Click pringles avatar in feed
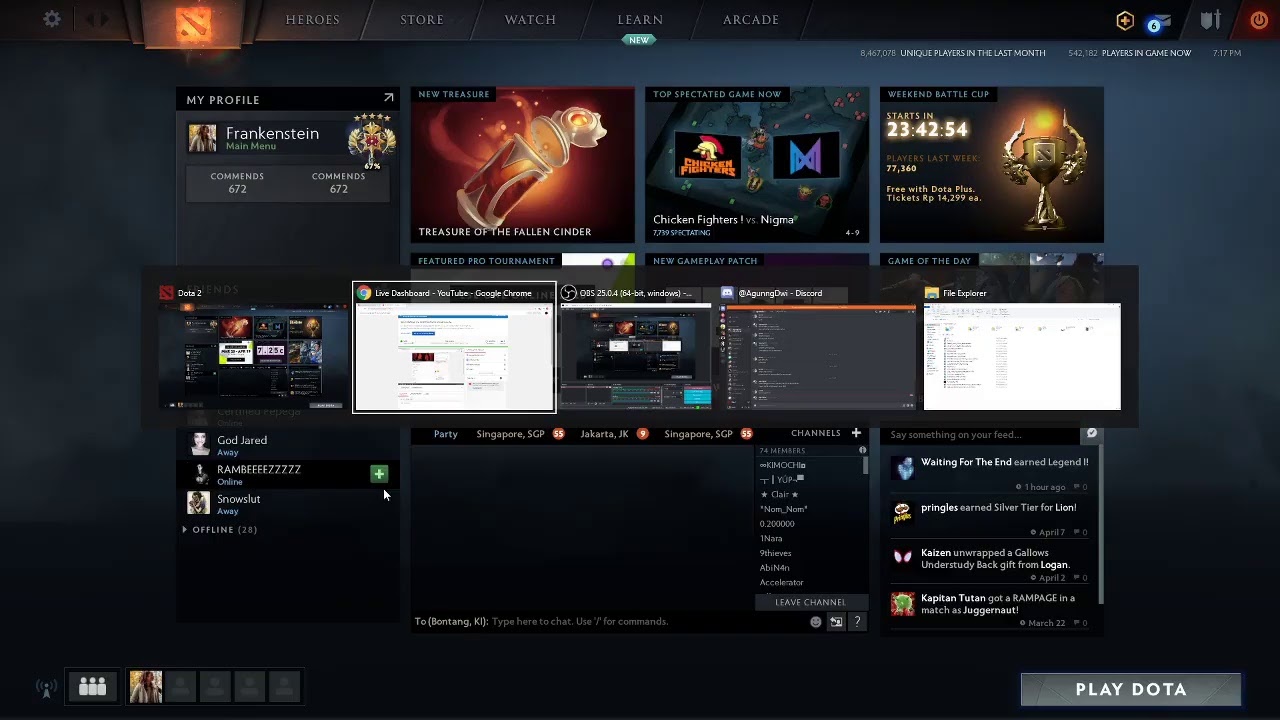Viewport: 1280px width, 720px height. point(903,513)
